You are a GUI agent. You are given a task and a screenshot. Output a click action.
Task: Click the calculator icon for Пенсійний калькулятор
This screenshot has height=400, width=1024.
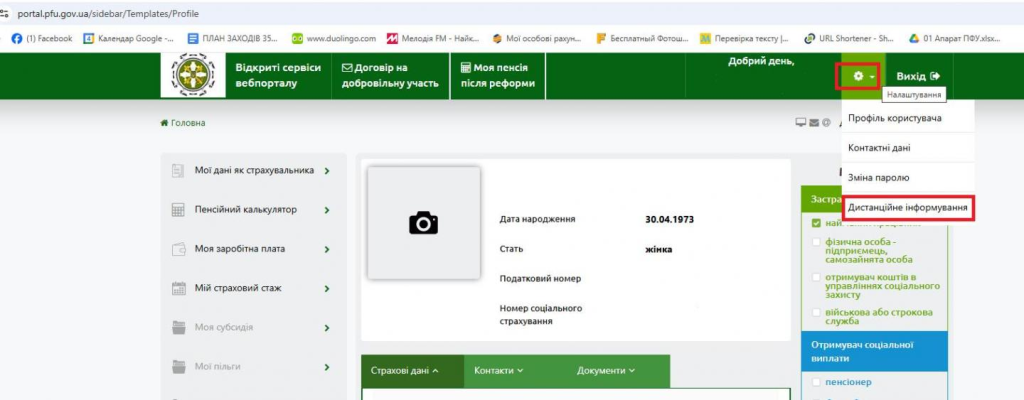[x=178, y=210]
